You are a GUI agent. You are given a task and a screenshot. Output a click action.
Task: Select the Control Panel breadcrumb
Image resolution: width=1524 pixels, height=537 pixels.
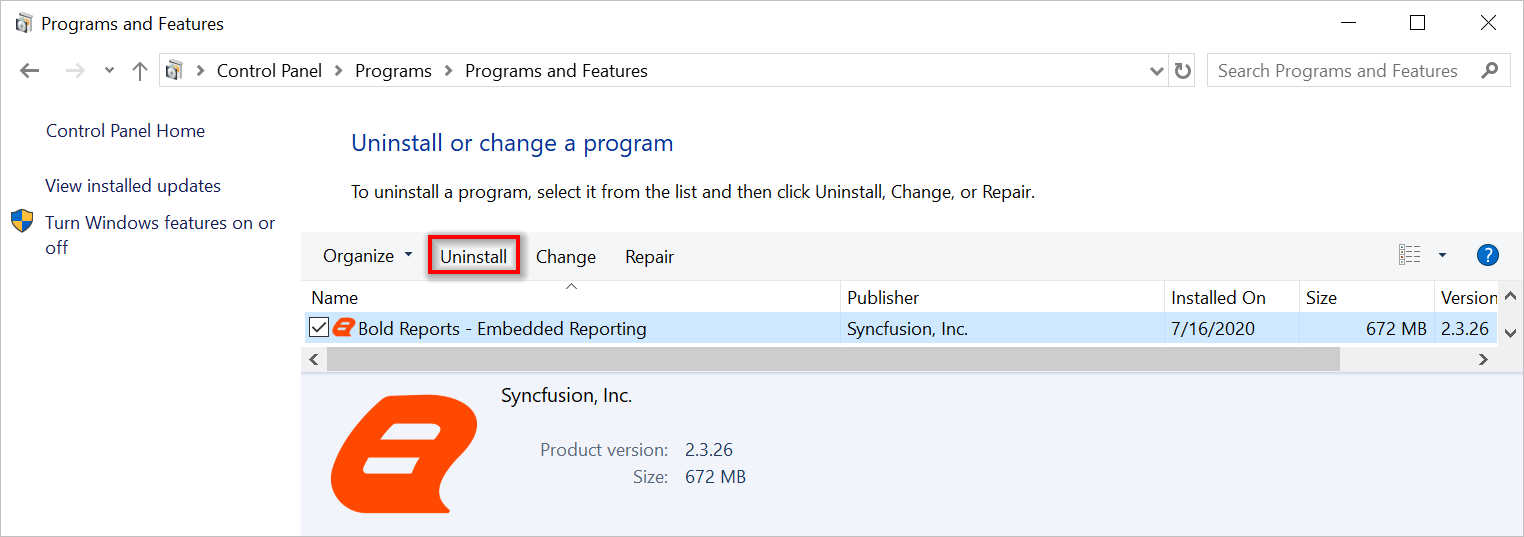(269, 71)
